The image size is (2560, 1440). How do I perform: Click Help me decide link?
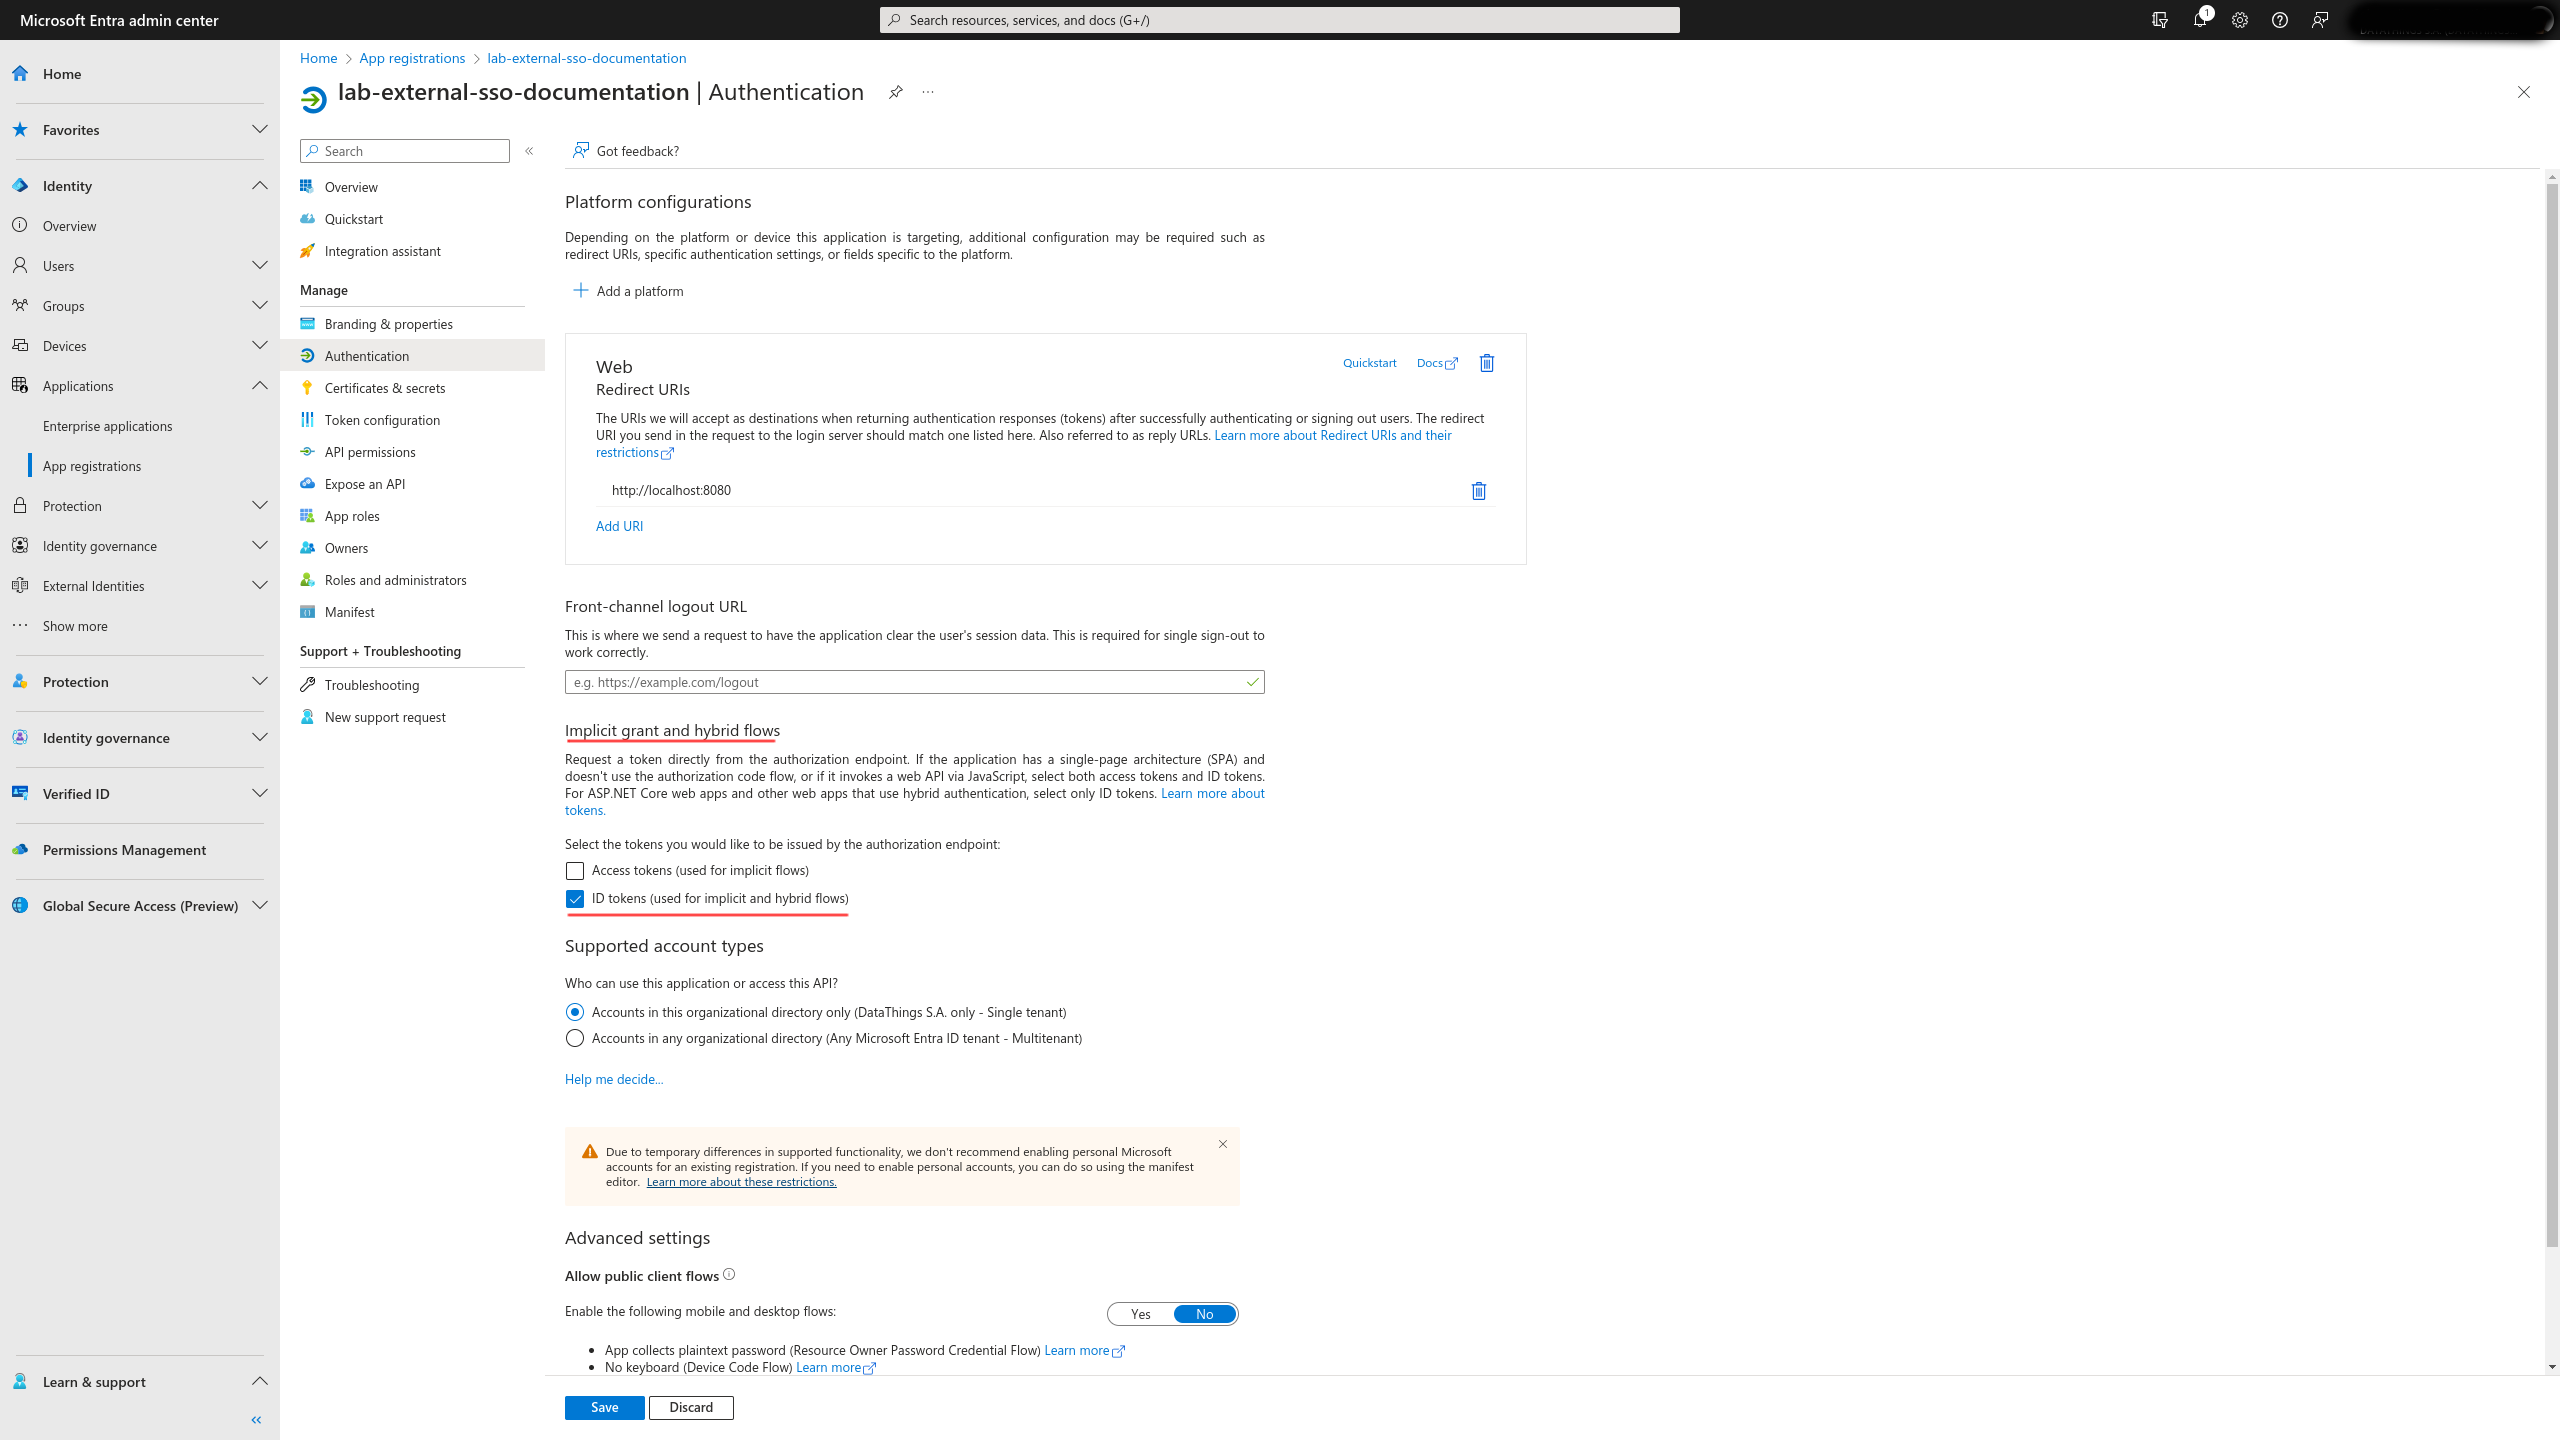614,1079
